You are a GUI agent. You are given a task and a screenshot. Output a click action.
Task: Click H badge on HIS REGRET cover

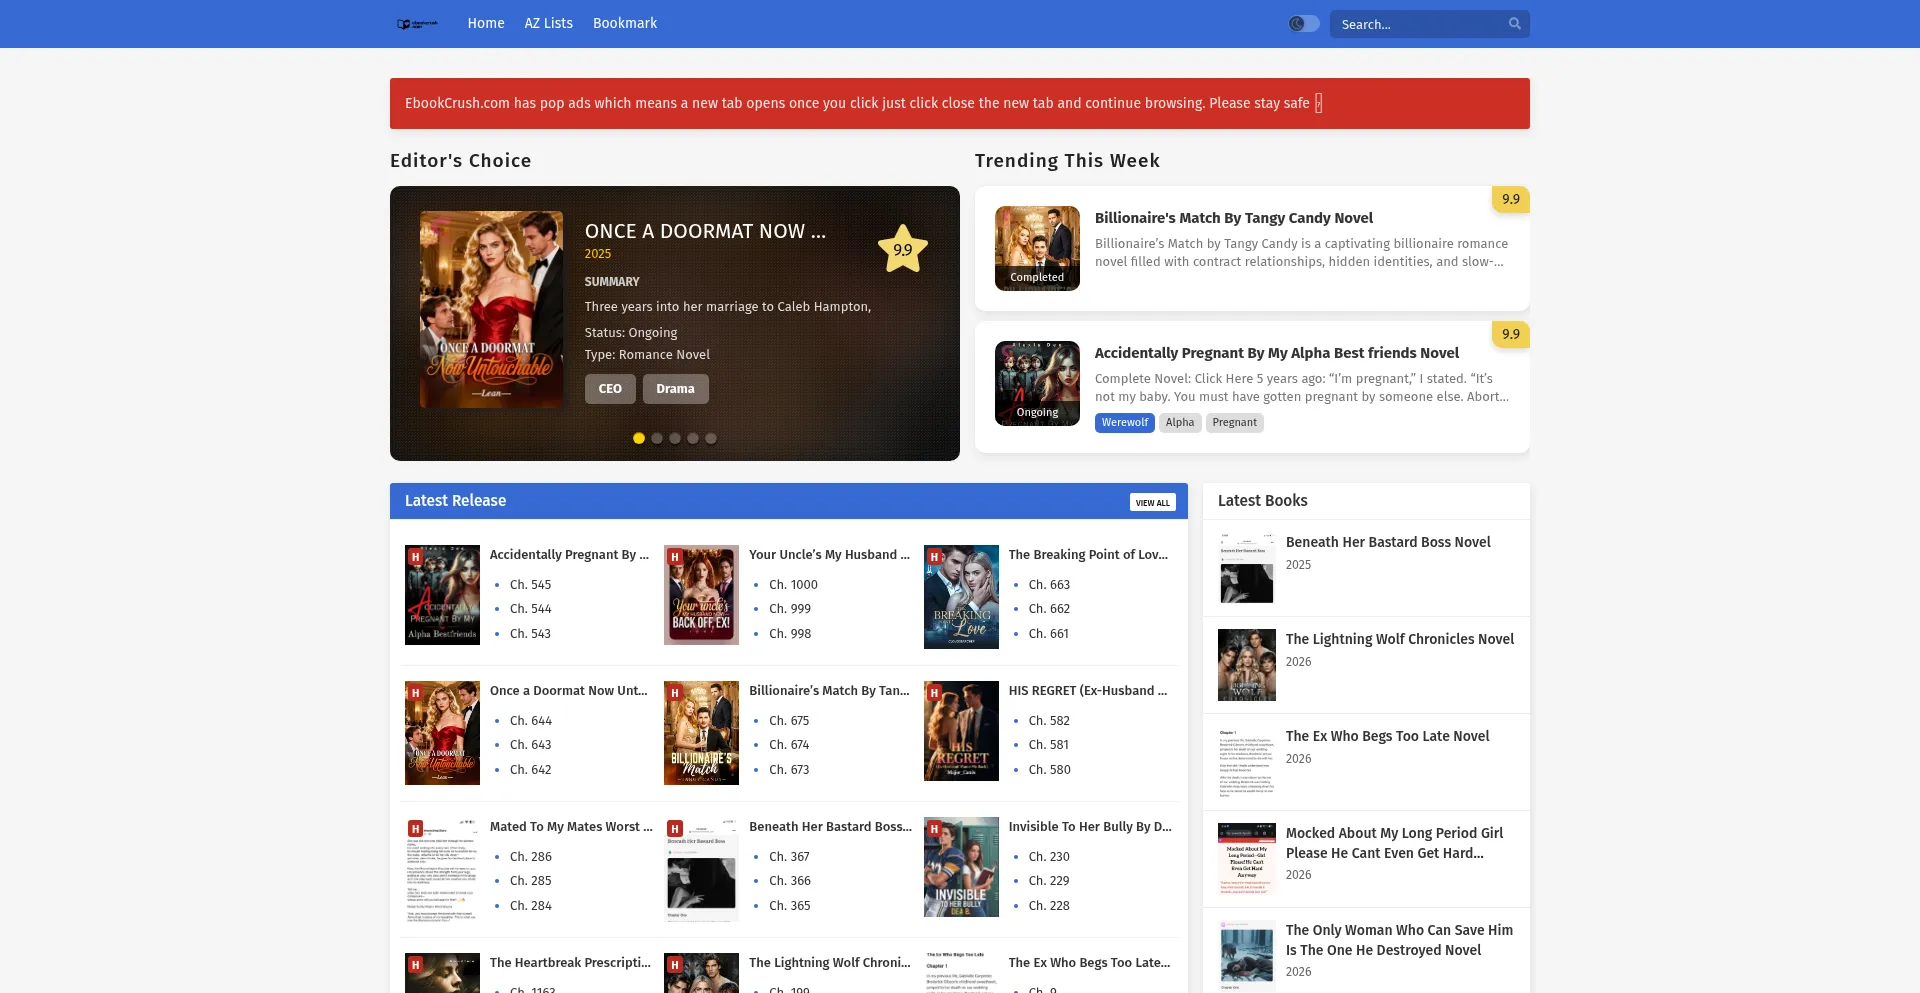click(935, 693)
